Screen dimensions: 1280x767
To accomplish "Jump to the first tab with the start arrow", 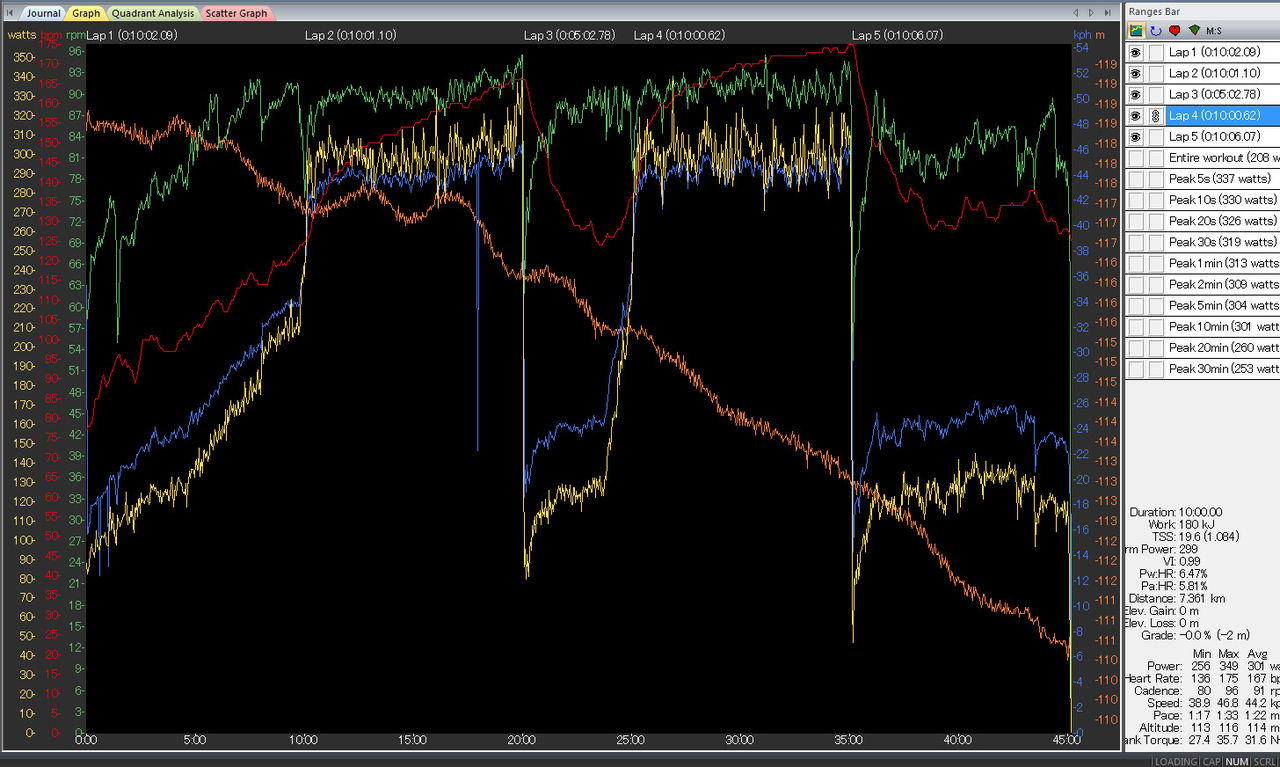I will [9, 13].
